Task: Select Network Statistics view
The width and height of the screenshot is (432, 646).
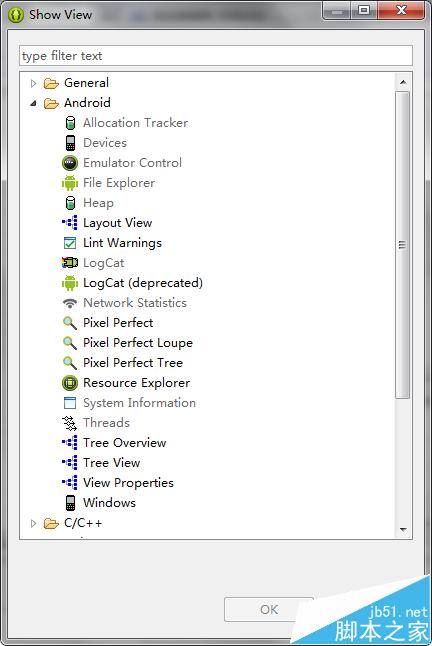Action: 135,303
